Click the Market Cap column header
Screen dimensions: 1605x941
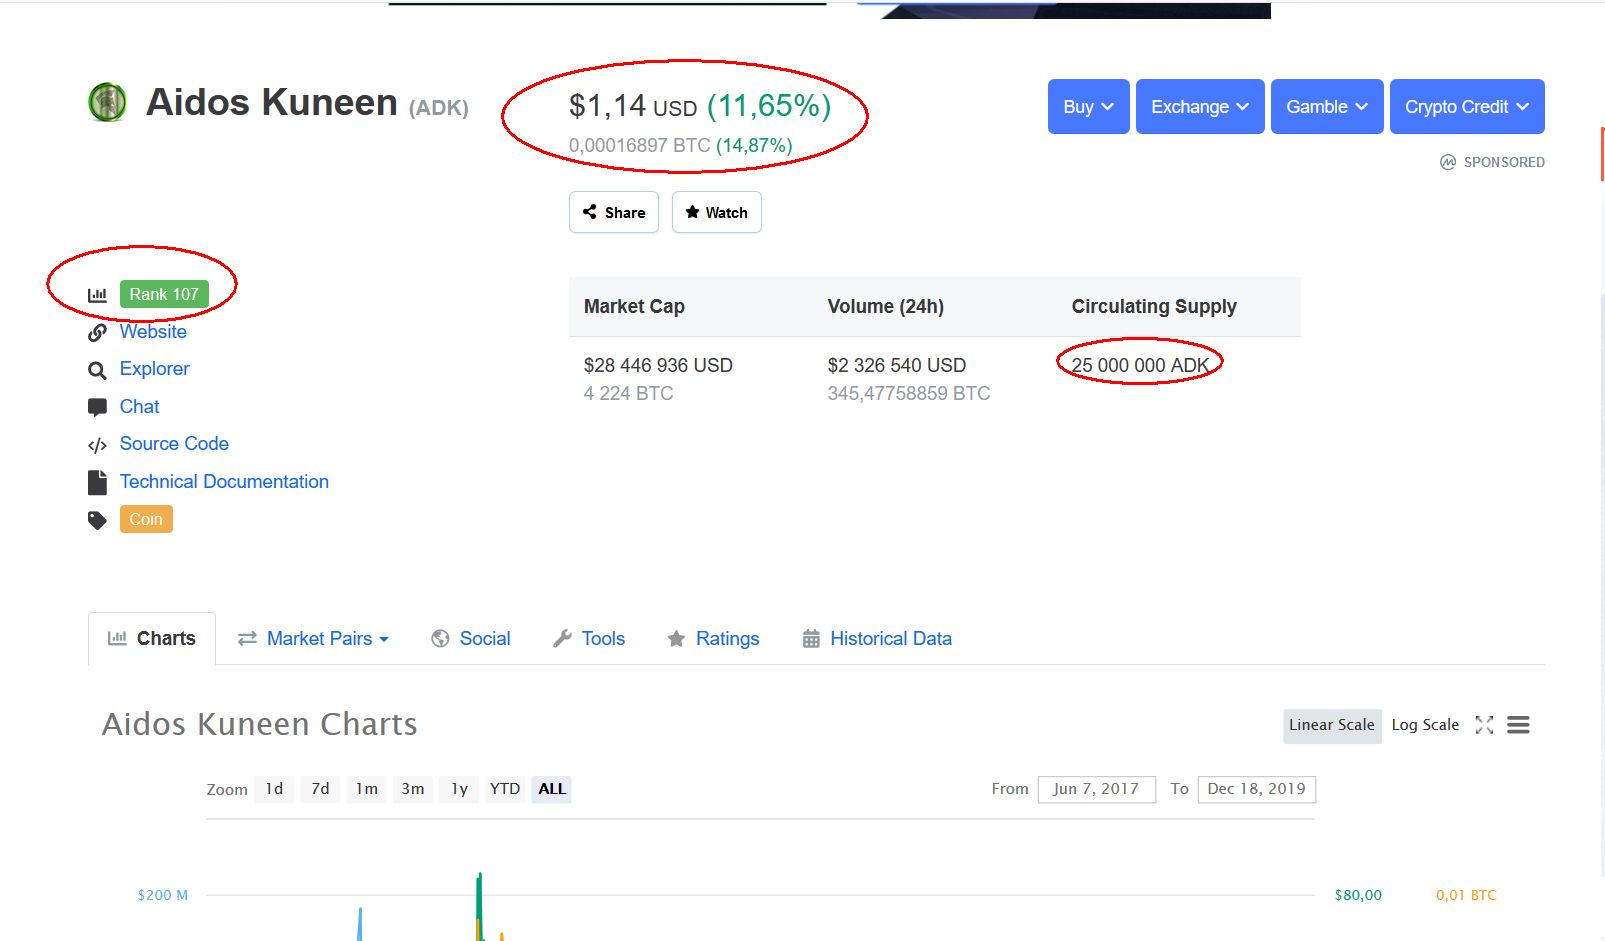pyautogui.click(x=634, y=306)
